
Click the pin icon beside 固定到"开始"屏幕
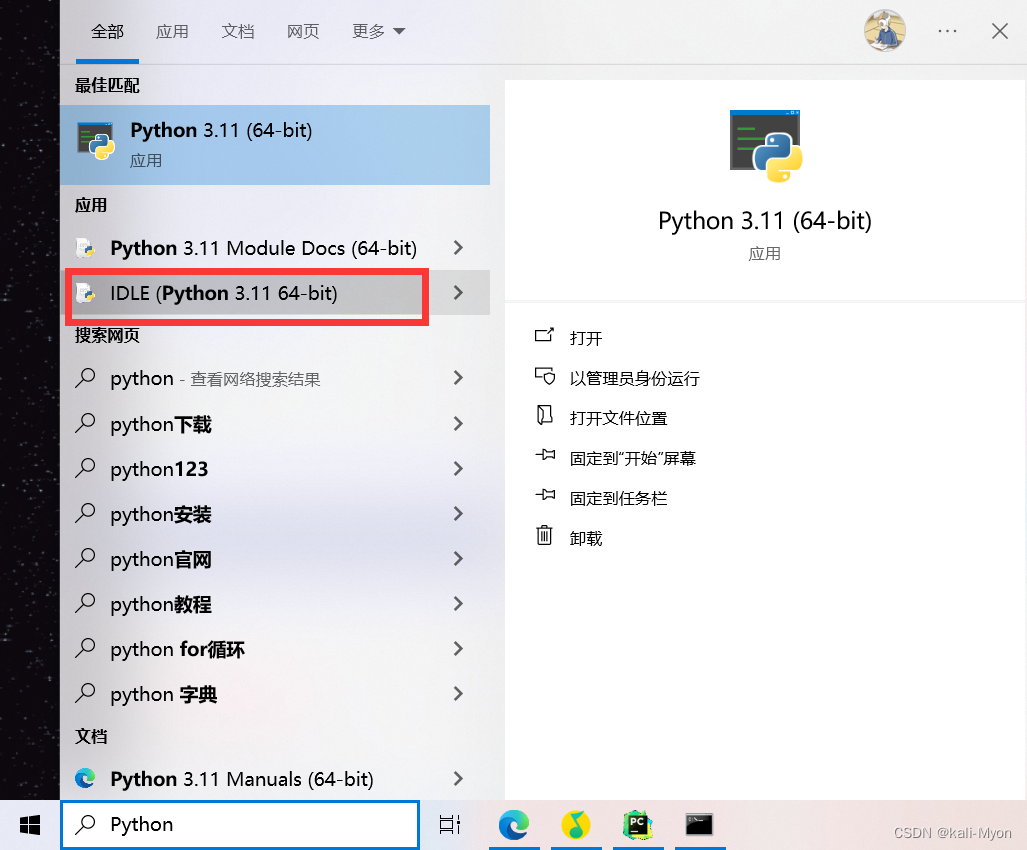click(x=545, y=454)
